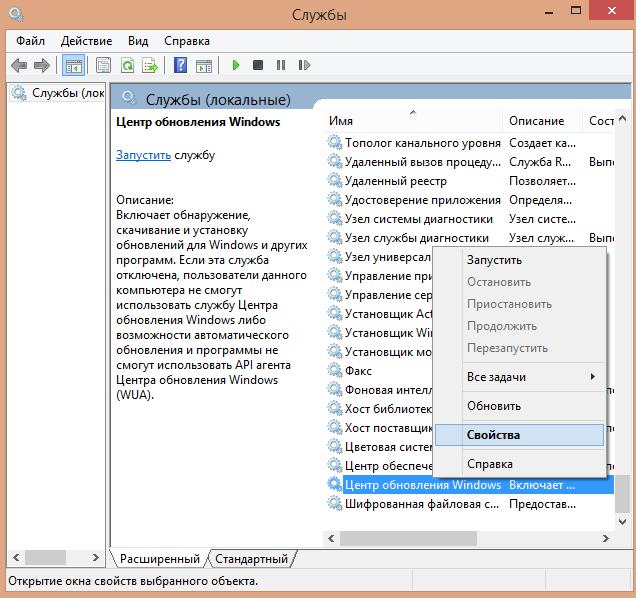Select service Факс
Image resolution: width=636 pixels, height=598 pixels.
click(358, 371)
